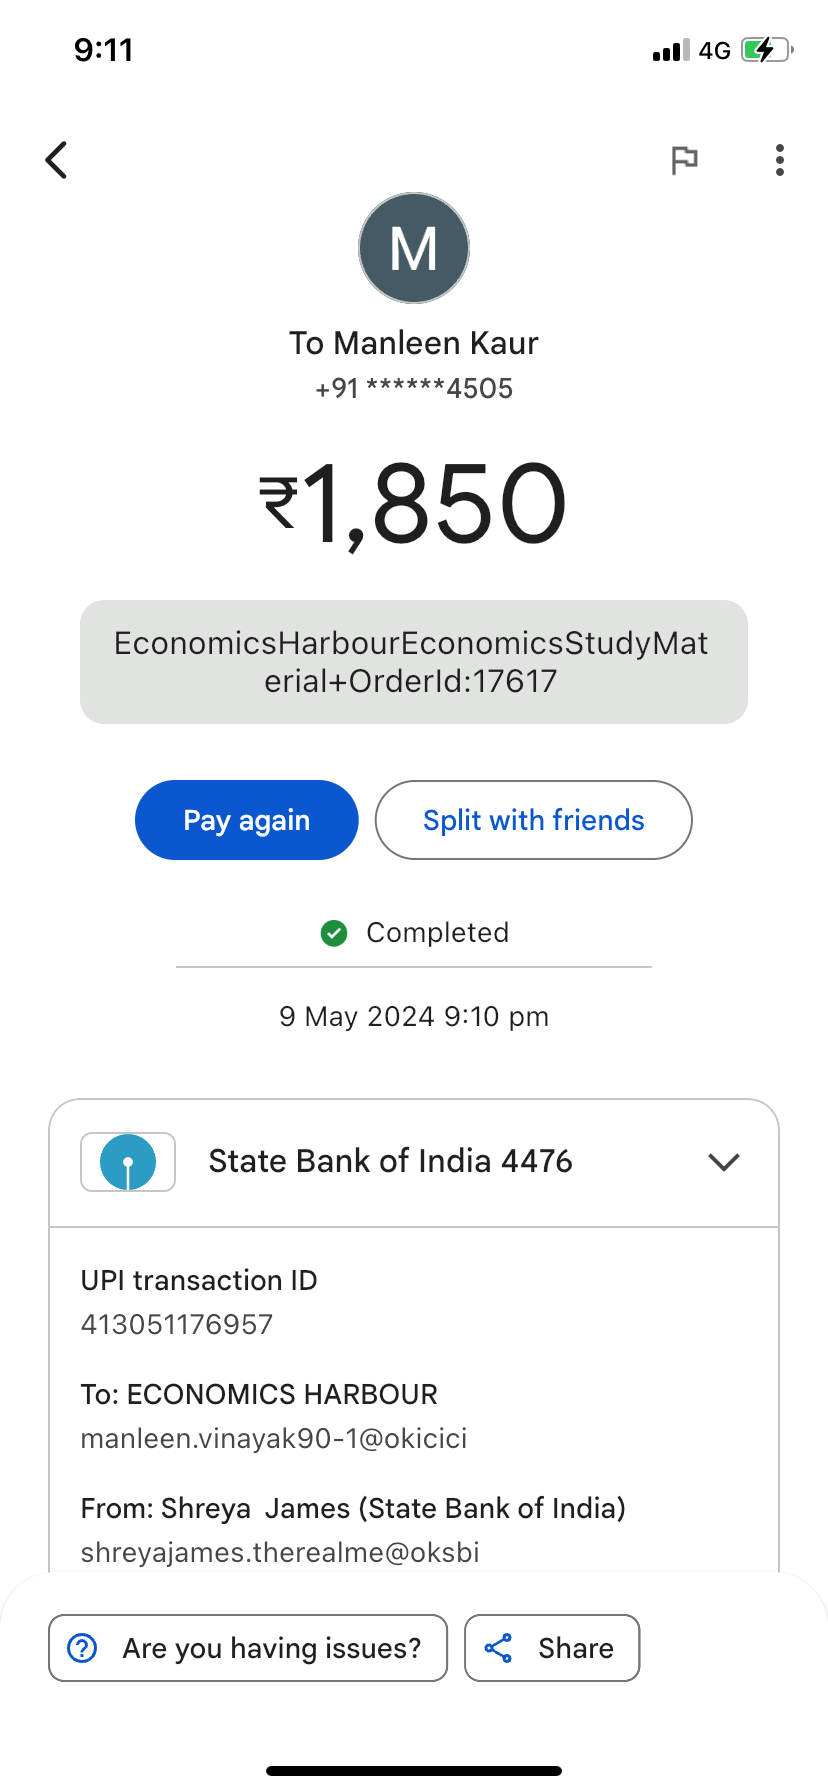828x1792 pixels.
Task: Tap the Share button label
Action: (x=576, y=1648)
